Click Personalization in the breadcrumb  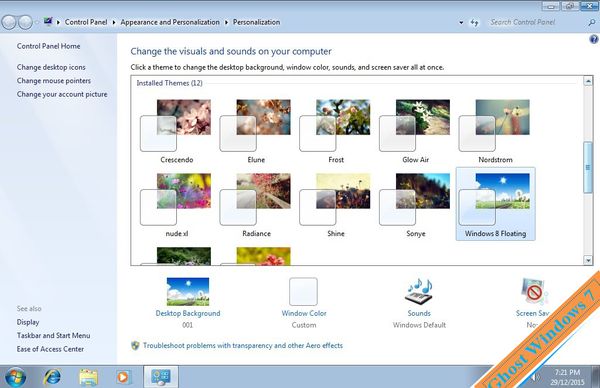point(256,22)
